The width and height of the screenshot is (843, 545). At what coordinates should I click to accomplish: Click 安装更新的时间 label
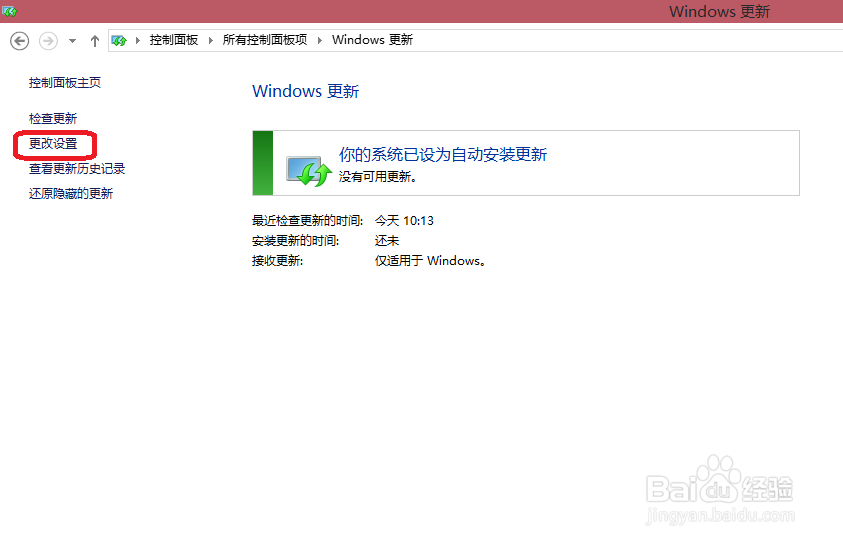point(295,241)
